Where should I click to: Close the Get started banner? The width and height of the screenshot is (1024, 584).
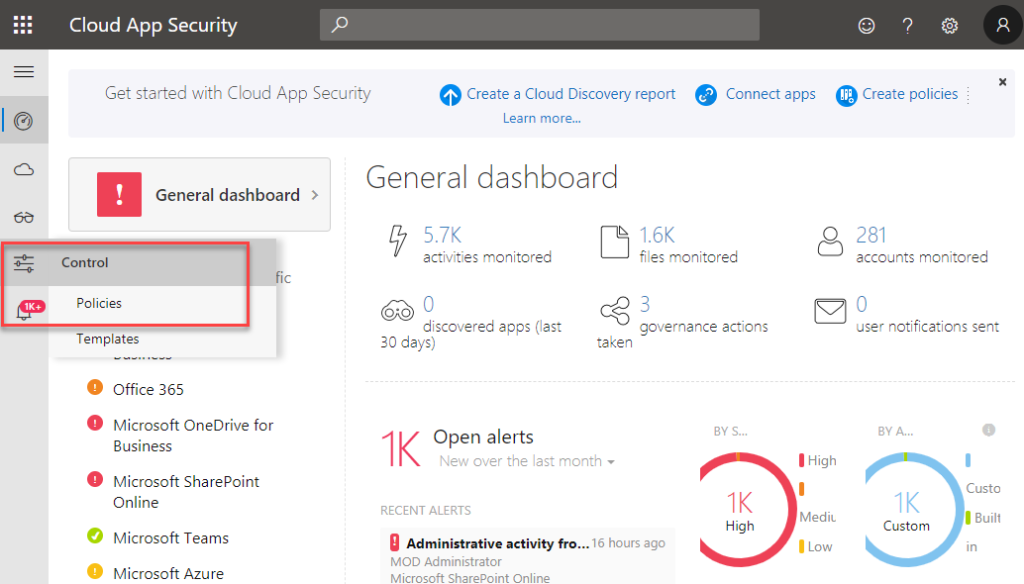(x=1002, y=82)
